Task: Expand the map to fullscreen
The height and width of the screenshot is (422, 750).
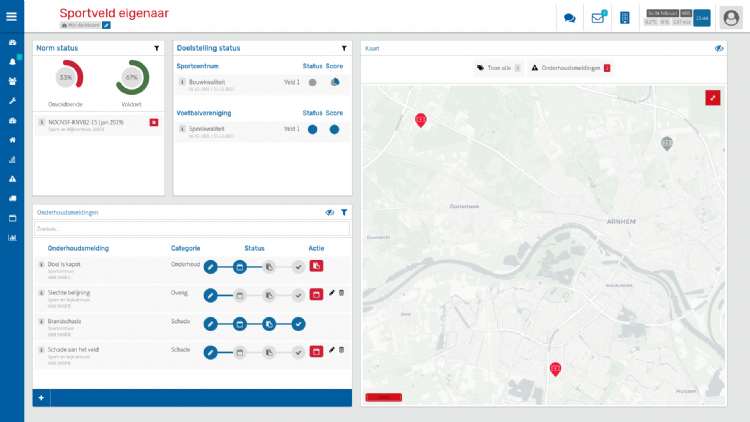Action: click(712, 97)
